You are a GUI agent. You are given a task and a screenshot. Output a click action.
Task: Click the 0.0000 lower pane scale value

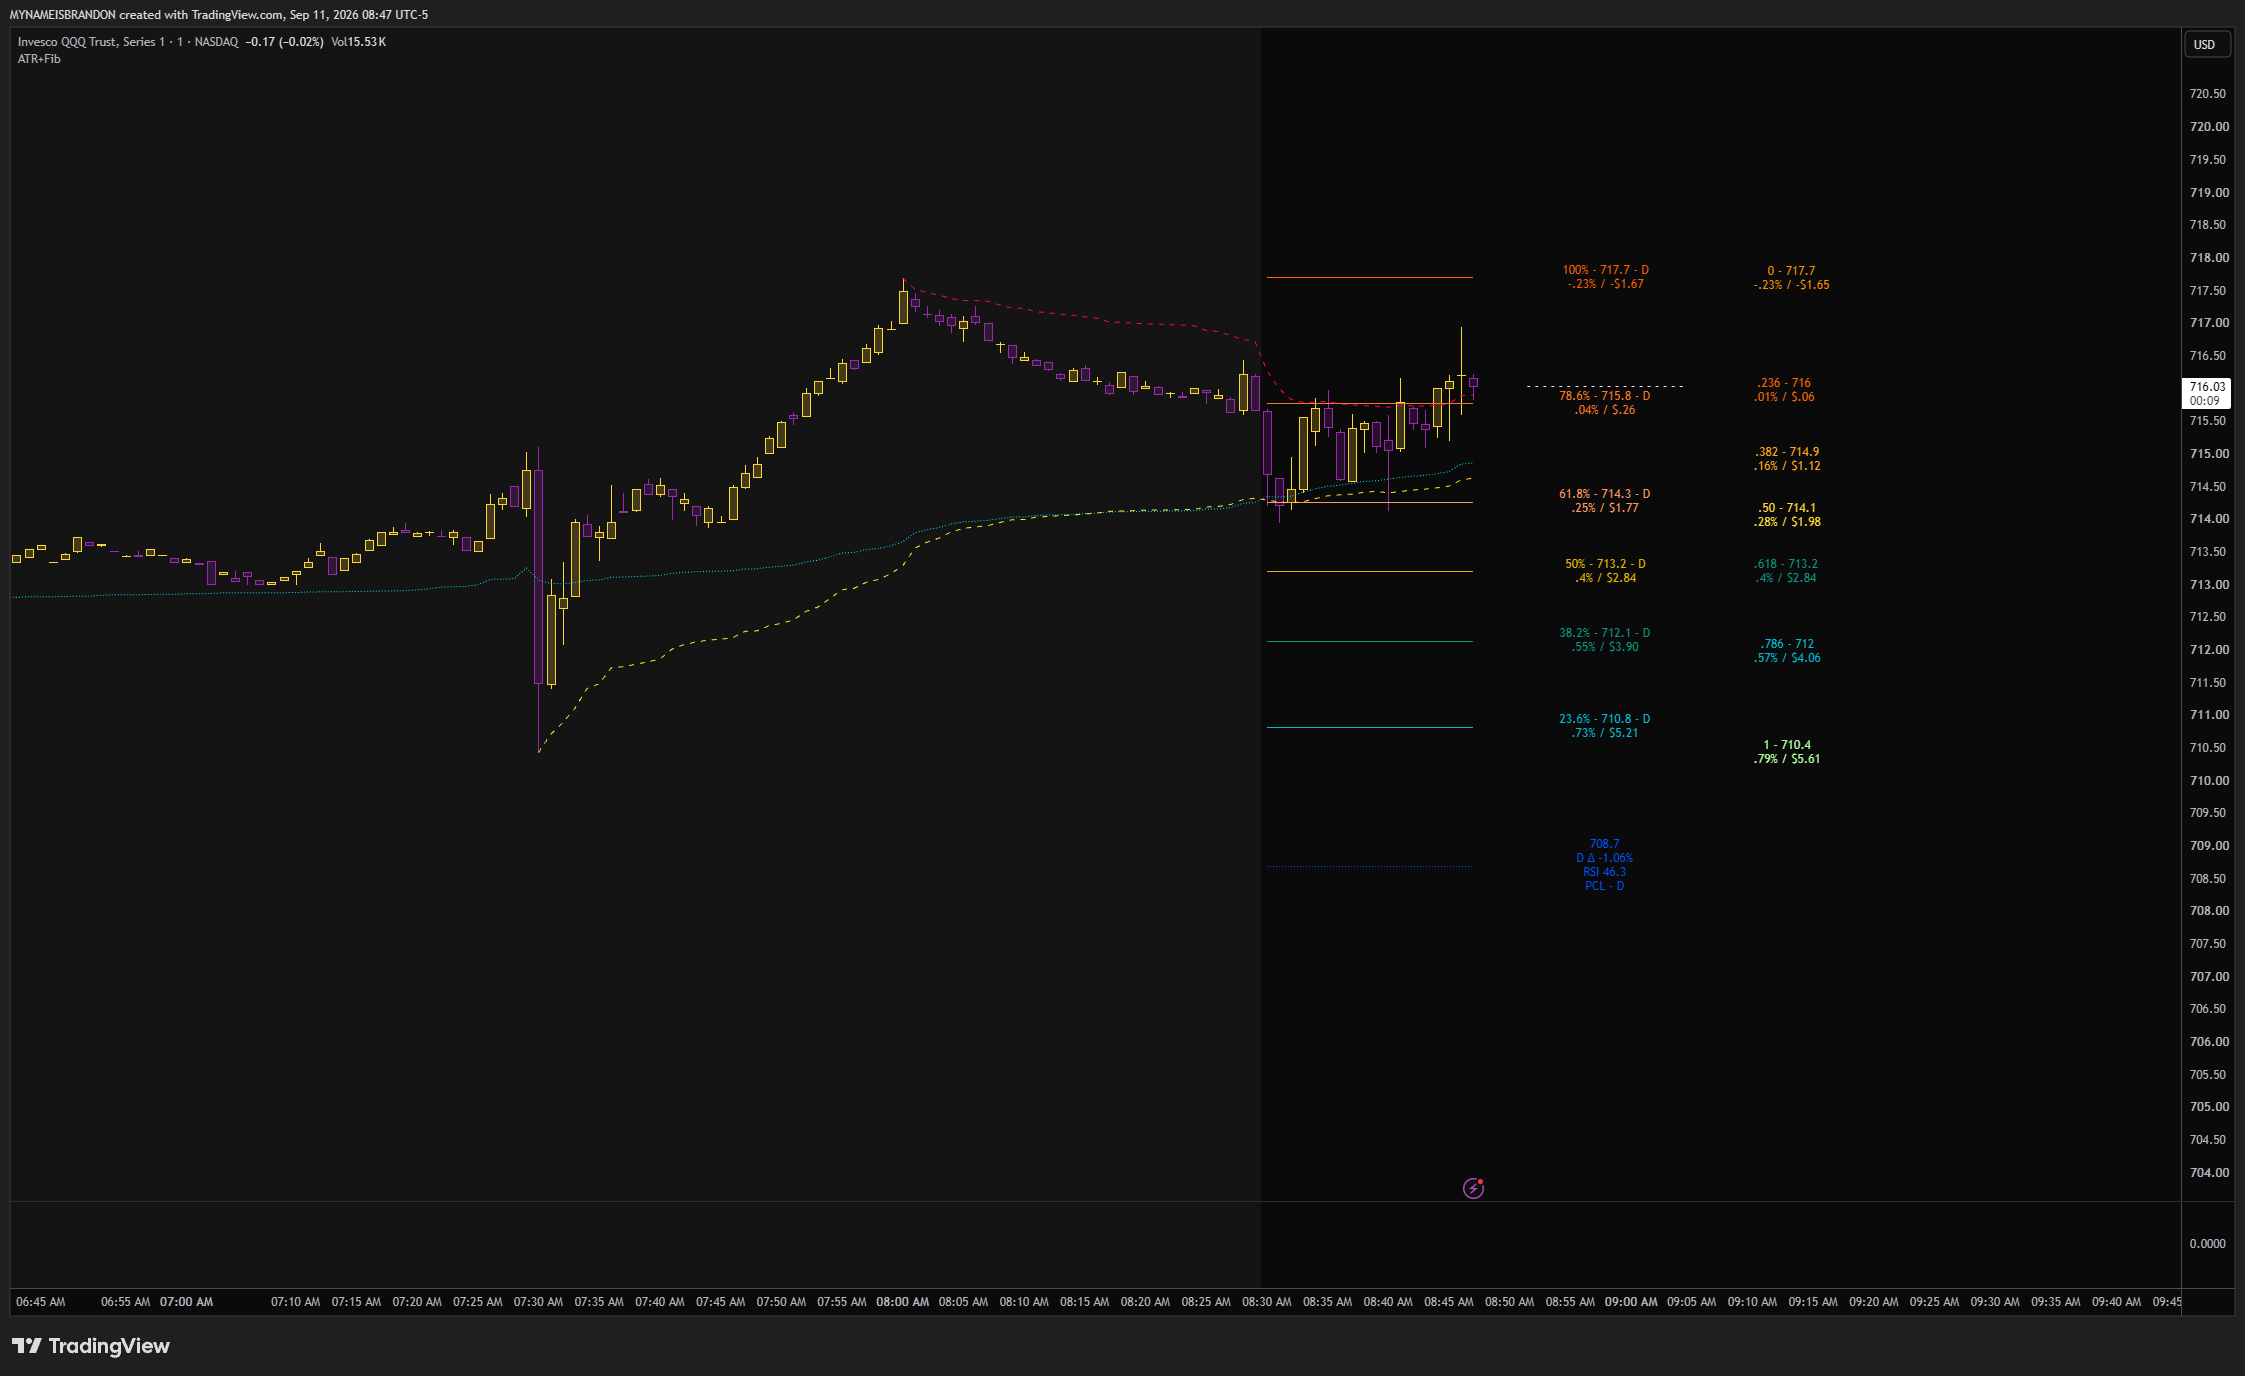(2208, 1244)
